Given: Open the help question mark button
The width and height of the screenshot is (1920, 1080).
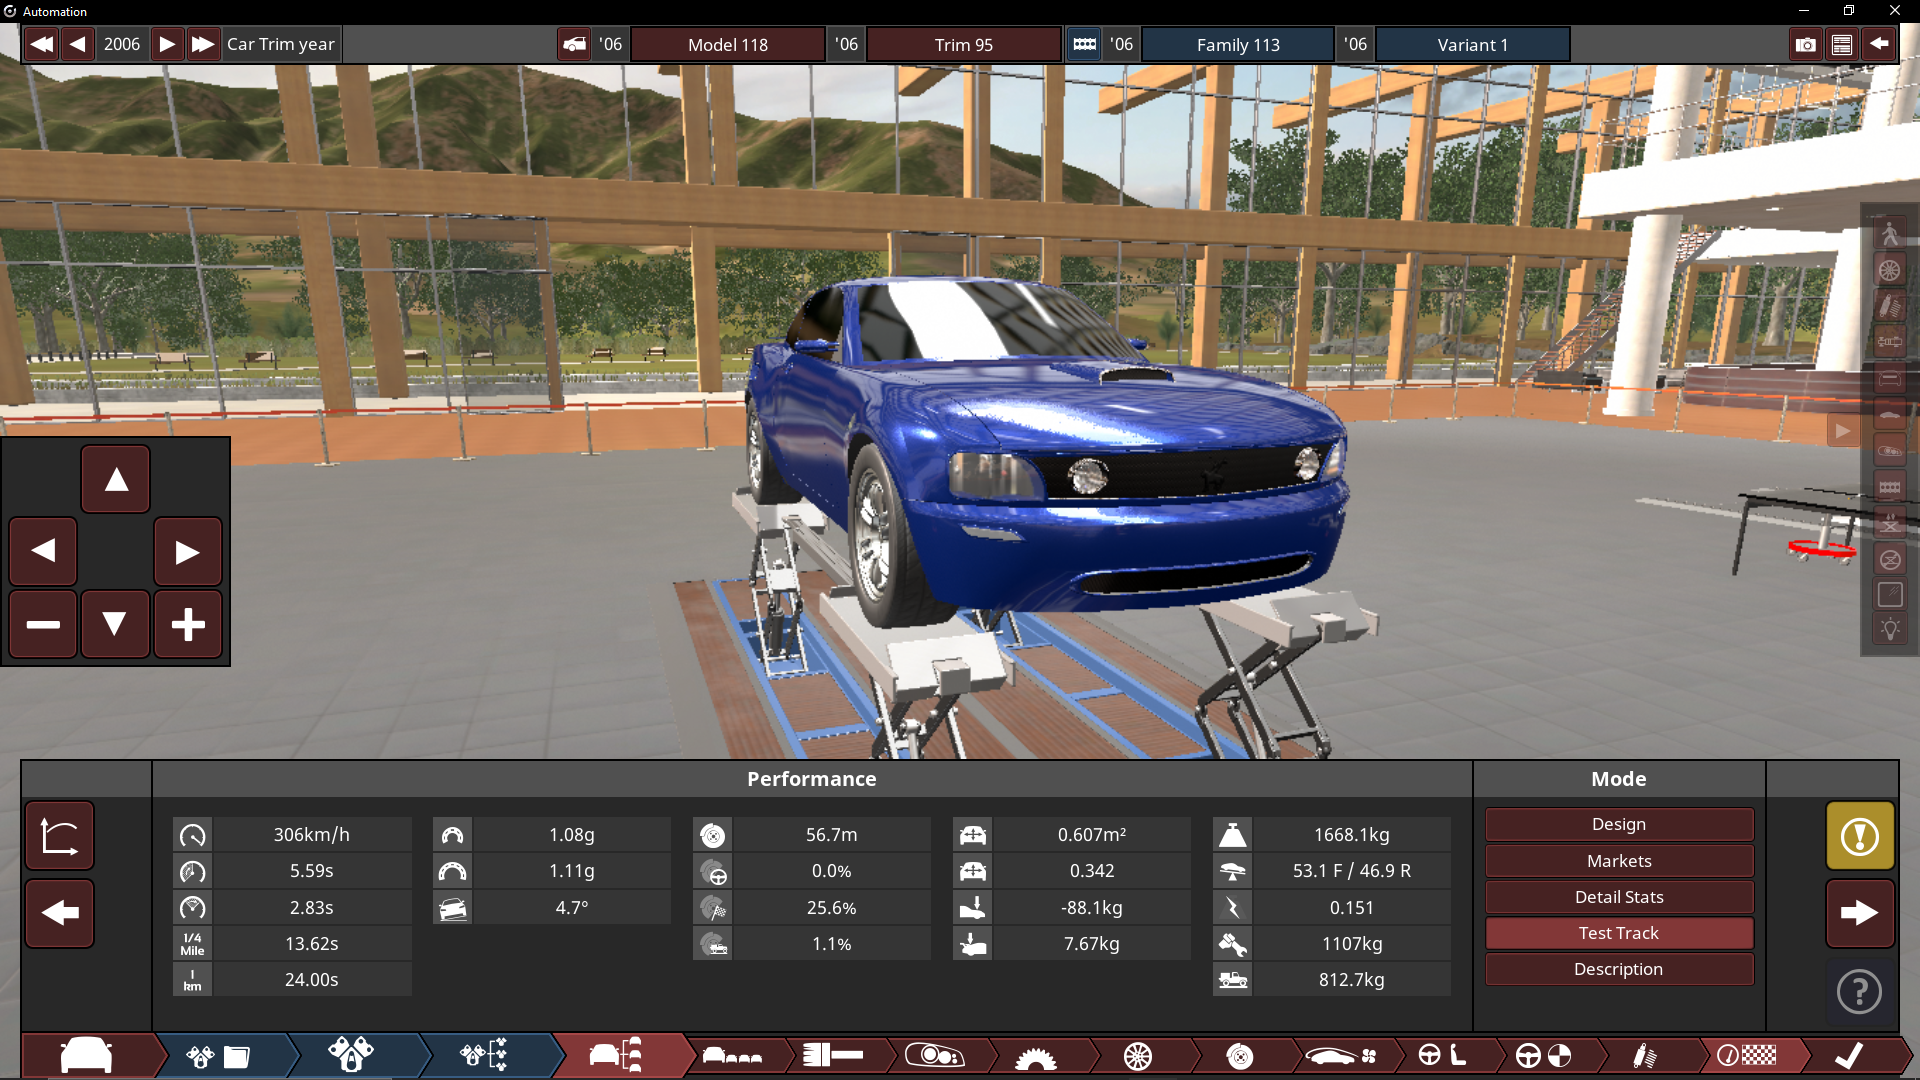Looking at the screenshot, I should [x=1859, y=992].
